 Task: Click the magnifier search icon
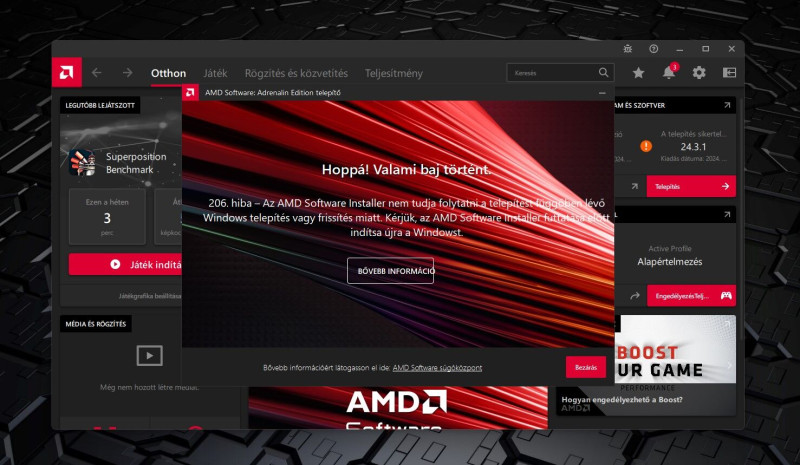point(604,72)
